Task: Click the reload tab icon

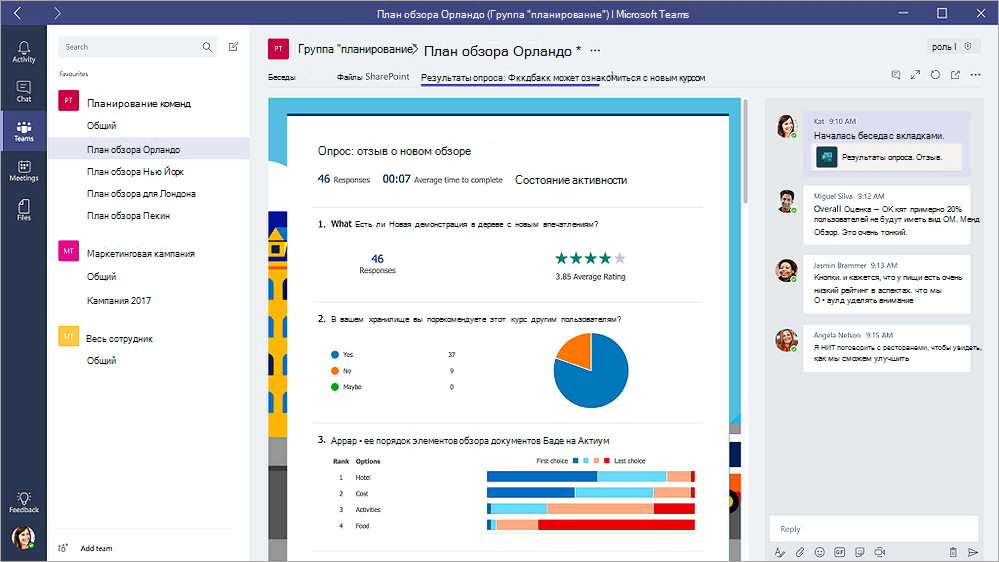Action: click(x=935, y=75)
